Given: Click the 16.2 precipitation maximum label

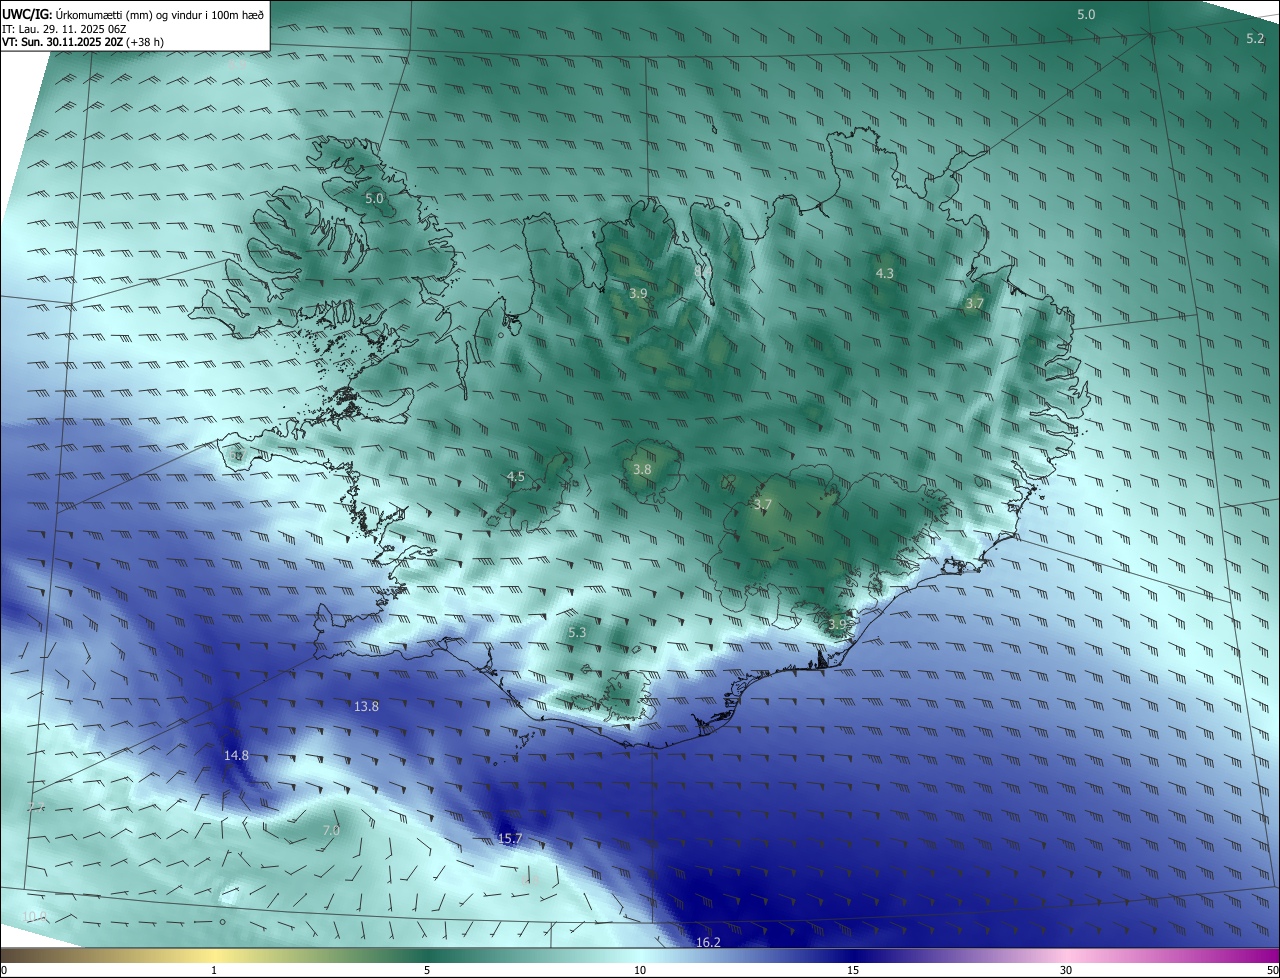Looking at the screenshot, I should 708,942.
